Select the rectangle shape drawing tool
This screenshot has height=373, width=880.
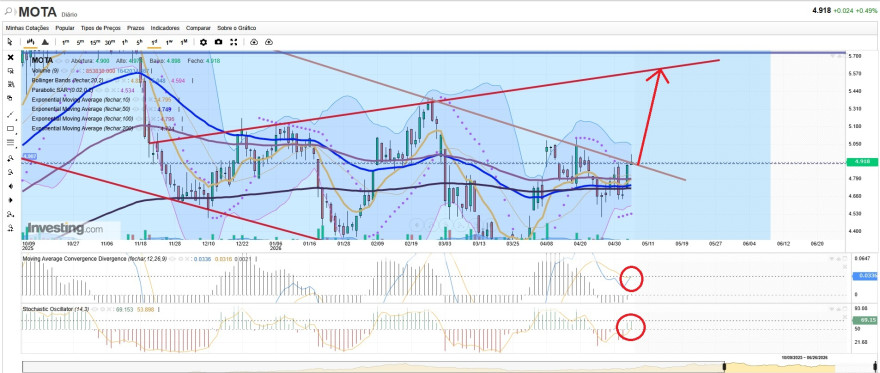[10, 128]
